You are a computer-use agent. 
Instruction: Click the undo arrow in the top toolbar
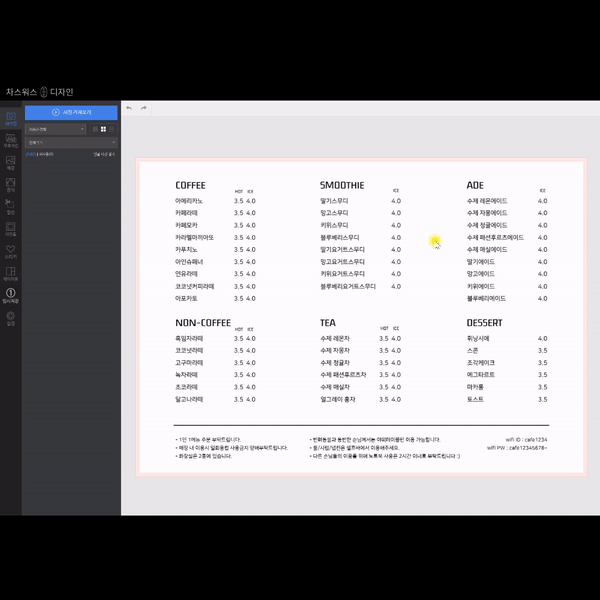(129, 108)
